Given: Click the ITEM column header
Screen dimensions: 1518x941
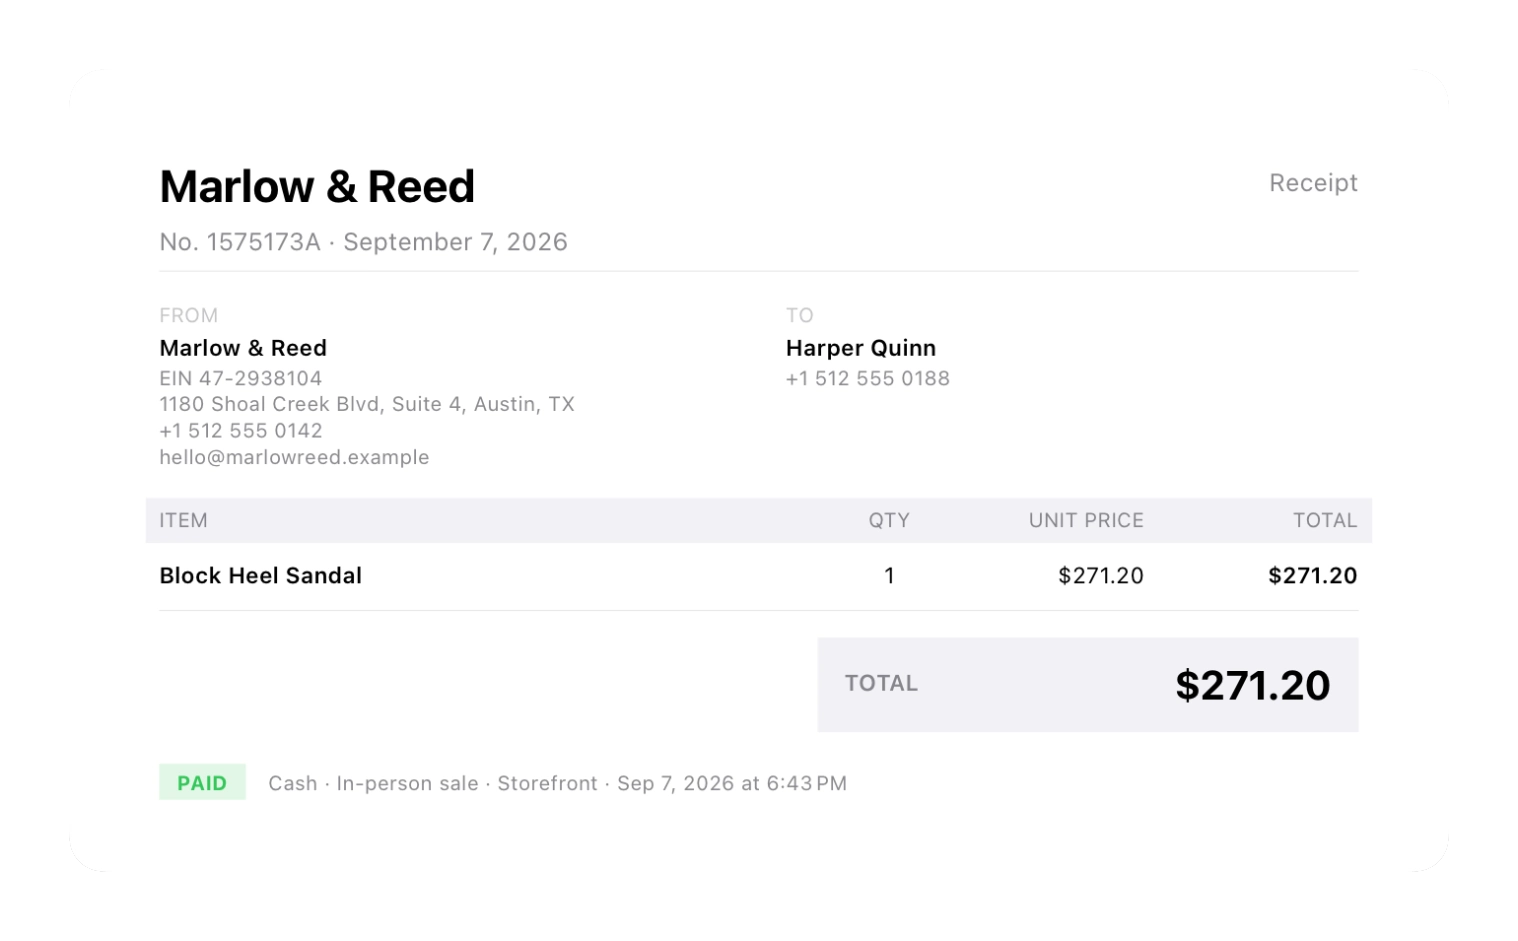Looking at the screenshot, I should (183, 520).
